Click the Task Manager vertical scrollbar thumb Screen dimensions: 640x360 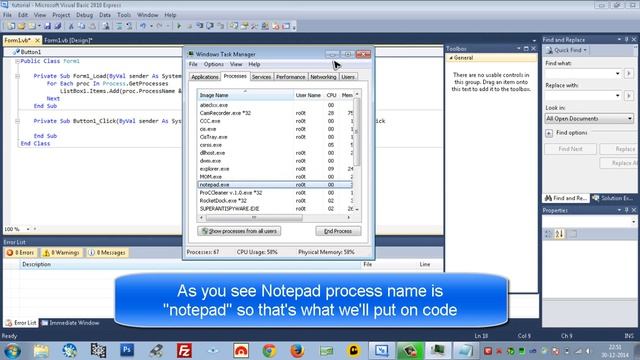tap(357, 131)
